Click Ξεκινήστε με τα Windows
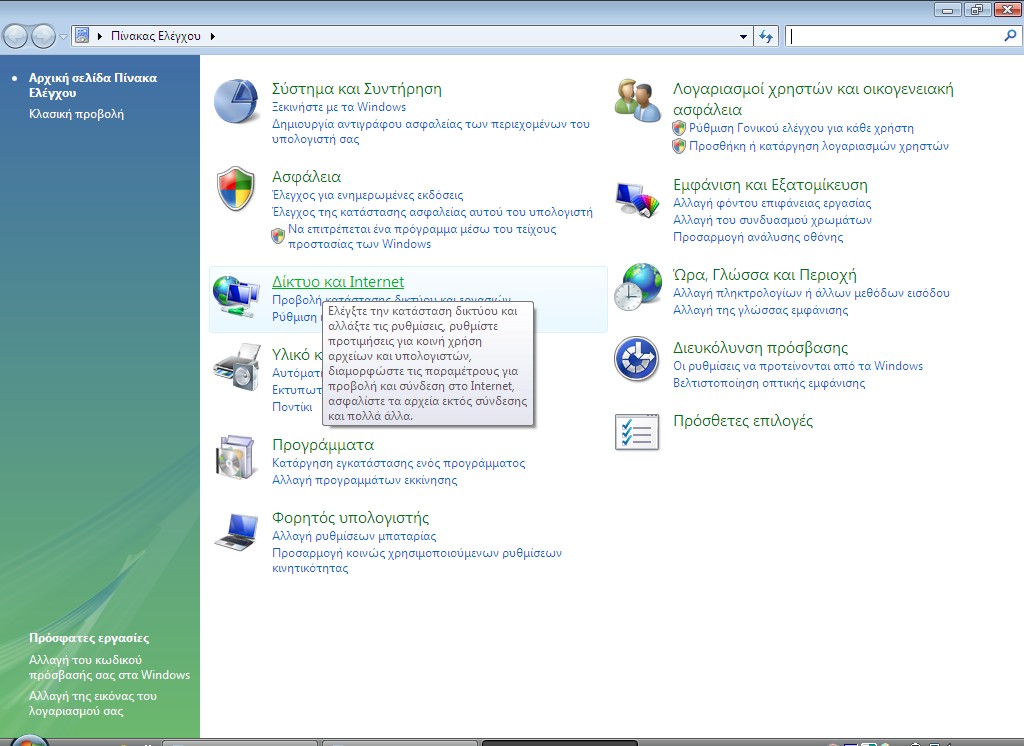Image resolution: width=1024 pixels, height=746 pixels. coord(339,107)
